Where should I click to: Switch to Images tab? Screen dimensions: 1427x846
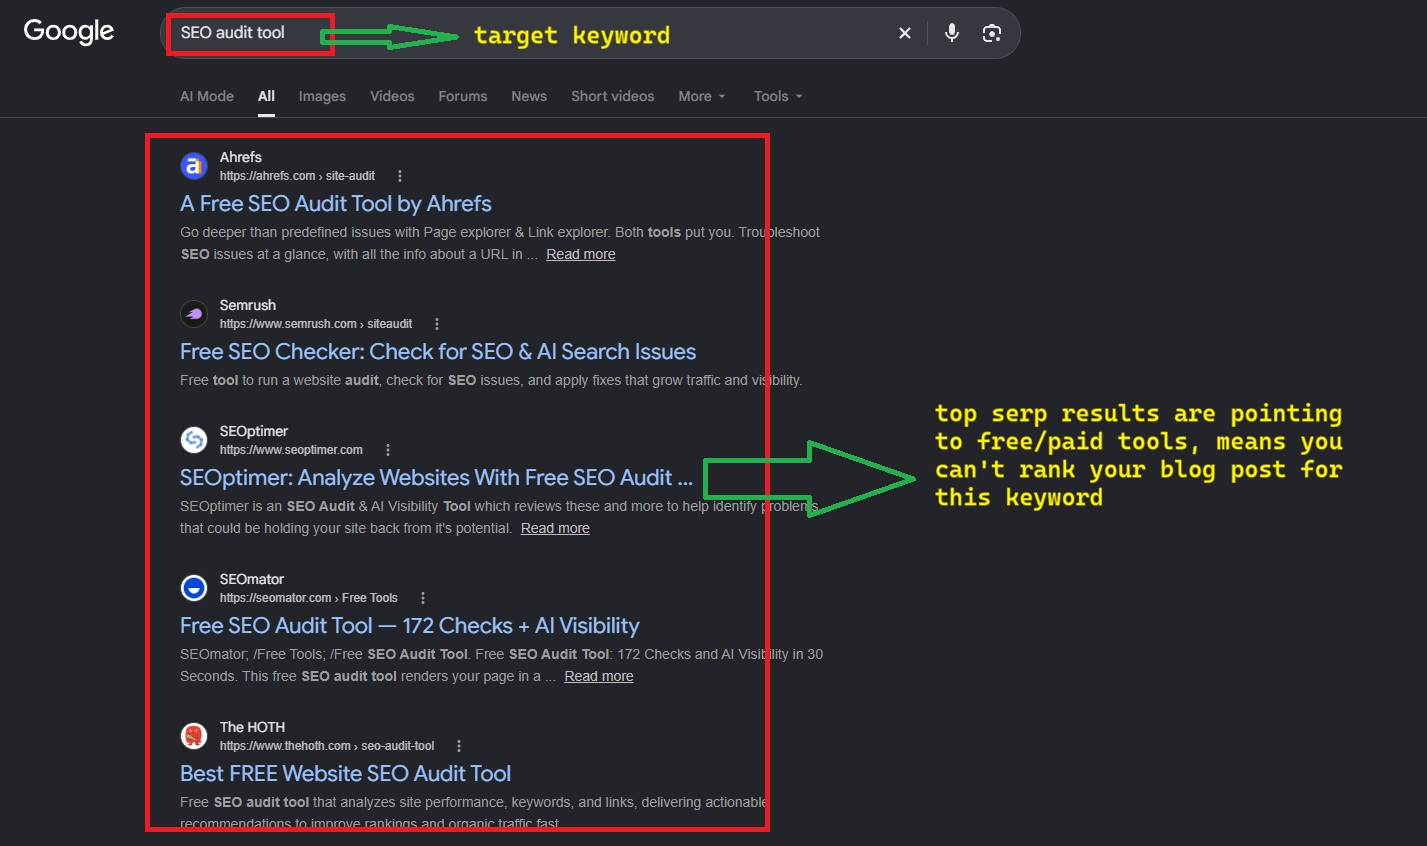[x=322, y=96]
